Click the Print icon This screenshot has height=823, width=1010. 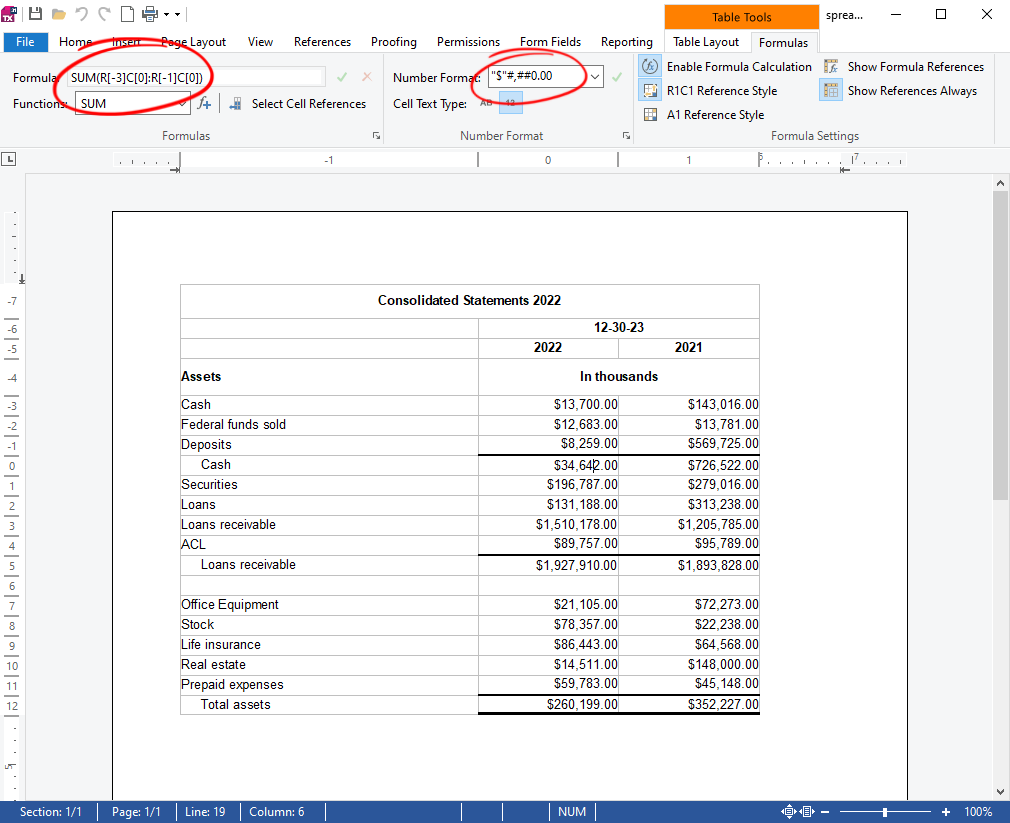tap(148, 14)
